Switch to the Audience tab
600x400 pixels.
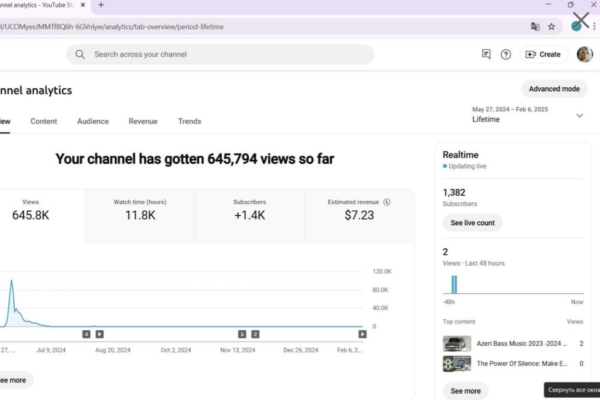(x=93, y=121)
